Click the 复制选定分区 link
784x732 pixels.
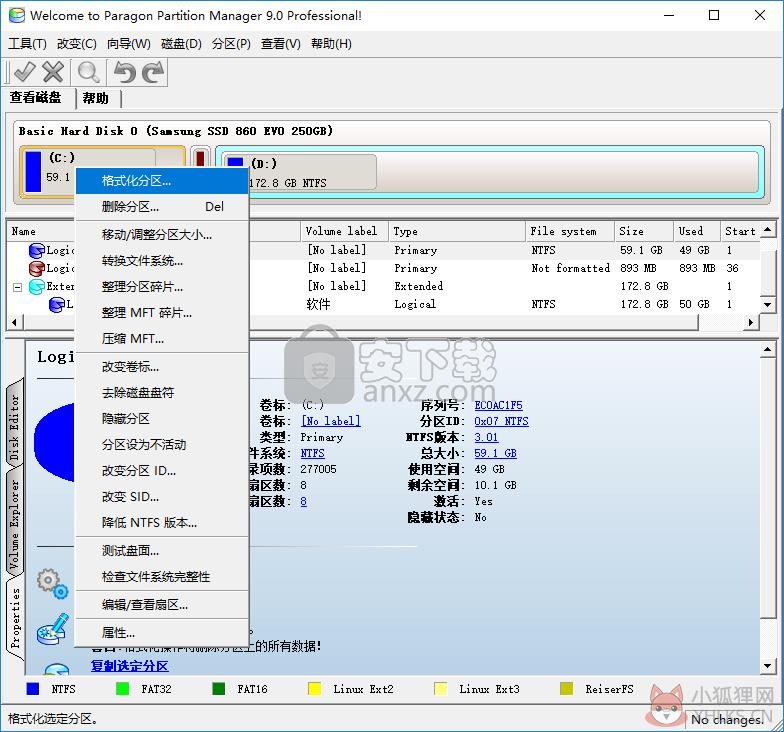[x=130, y=666]
